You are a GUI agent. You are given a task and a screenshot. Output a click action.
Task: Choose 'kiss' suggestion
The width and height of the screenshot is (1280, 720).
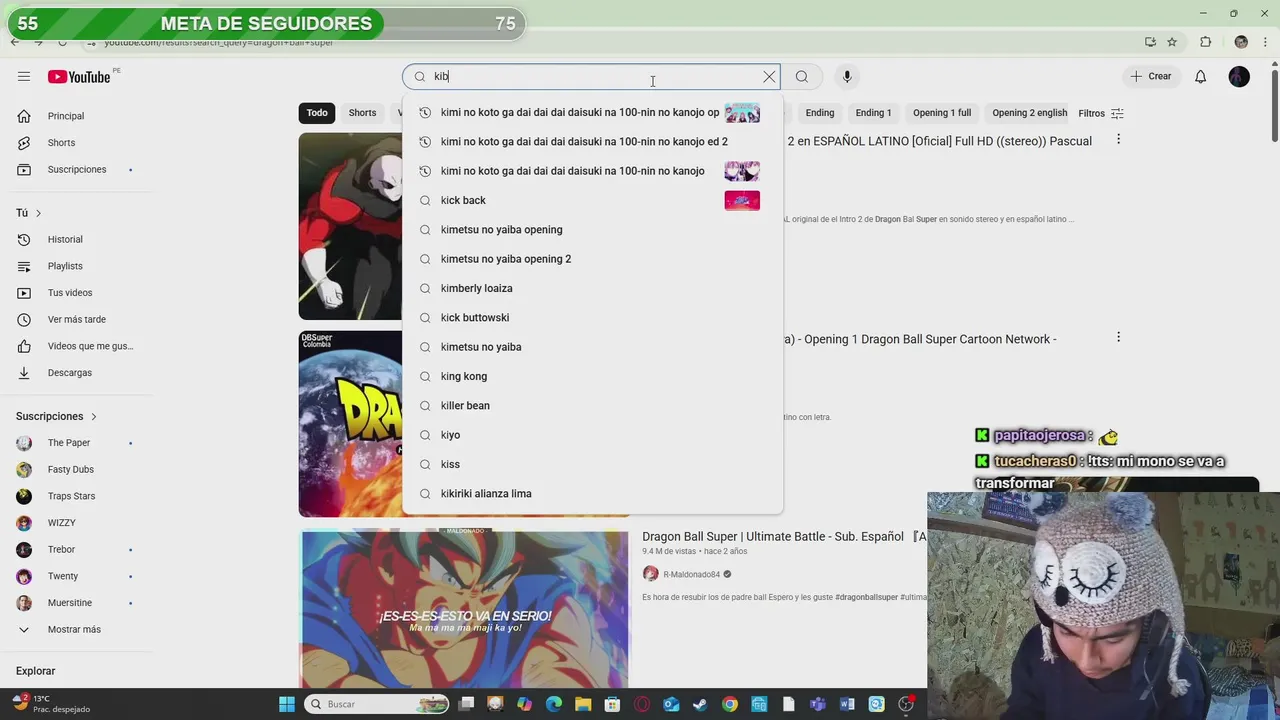[592, 464]
